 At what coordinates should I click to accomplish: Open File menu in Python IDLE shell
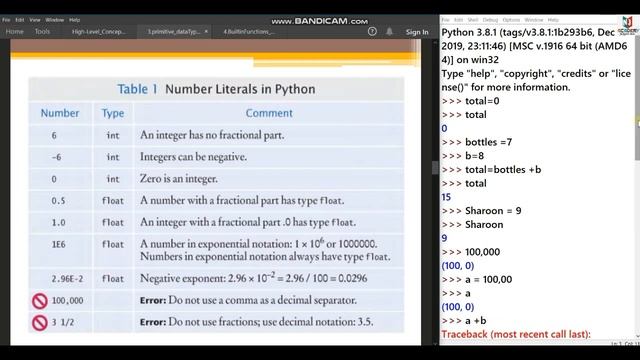445,20
